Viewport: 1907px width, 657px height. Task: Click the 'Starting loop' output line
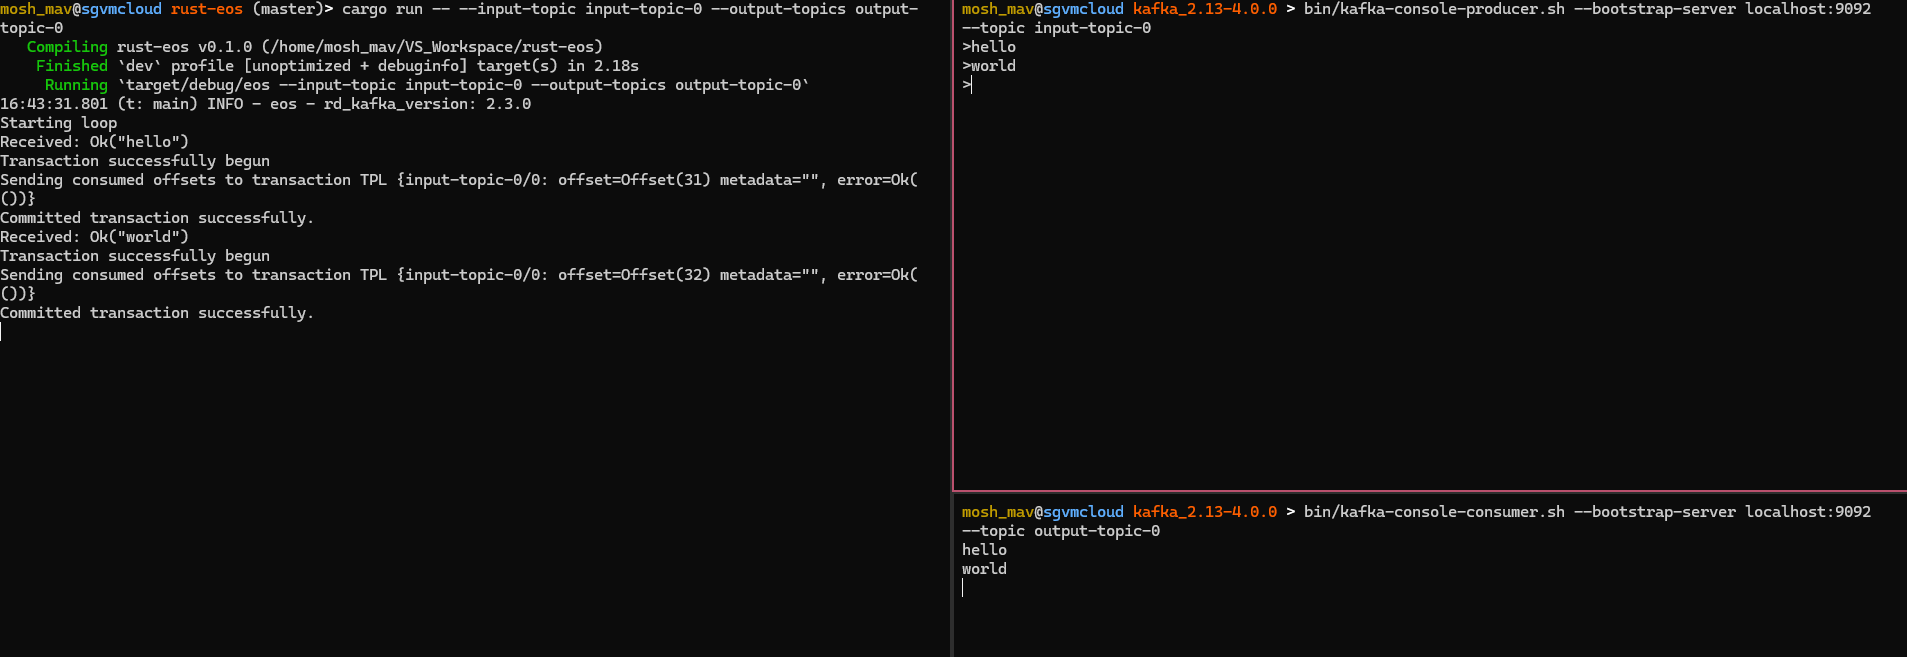coord(58,123)
